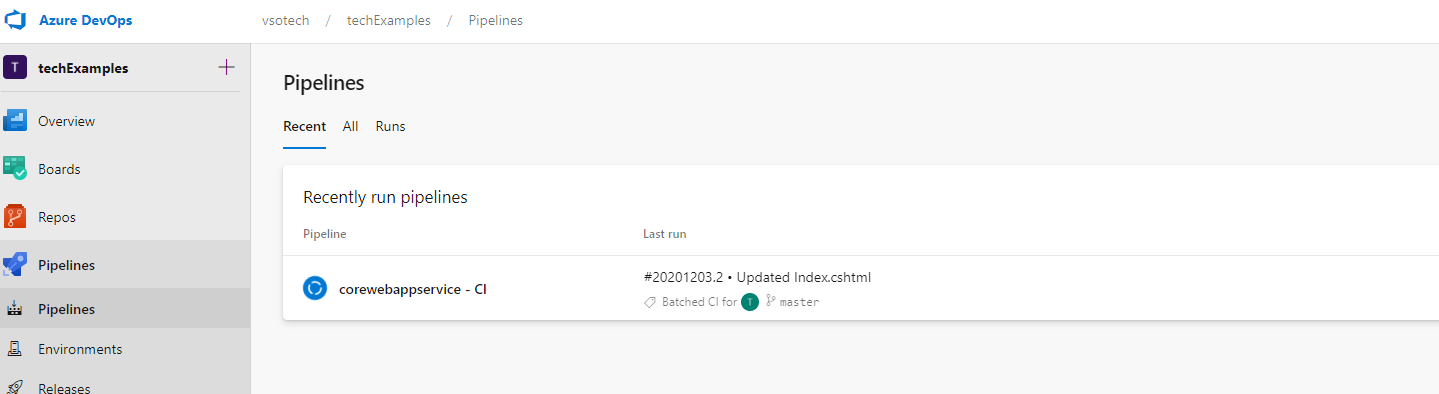Open the Boards sidebar icon
The height and width of the screenshot is (394, 1439).
15,169
